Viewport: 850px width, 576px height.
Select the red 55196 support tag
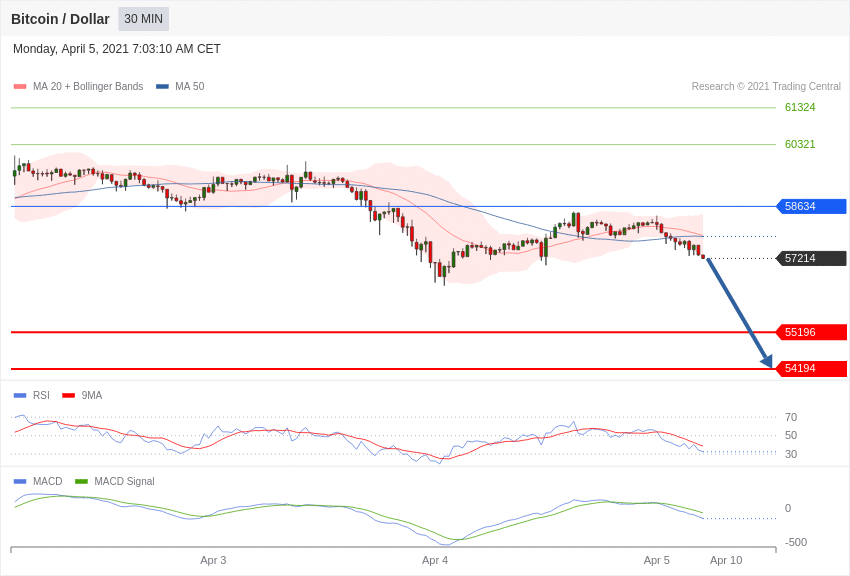click(812, 332)
